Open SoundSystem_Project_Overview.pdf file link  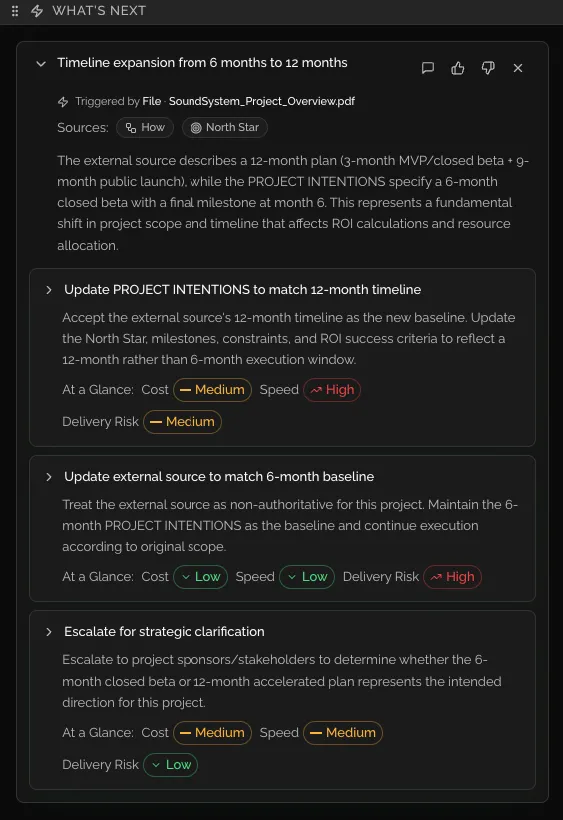pos(261,101)
